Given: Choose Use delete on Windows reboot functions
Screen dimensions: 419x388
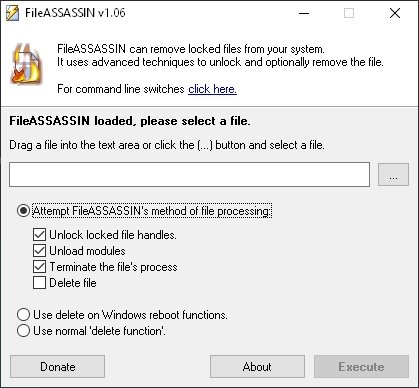Looking at the screenshot, I should (x=23, y=315).
